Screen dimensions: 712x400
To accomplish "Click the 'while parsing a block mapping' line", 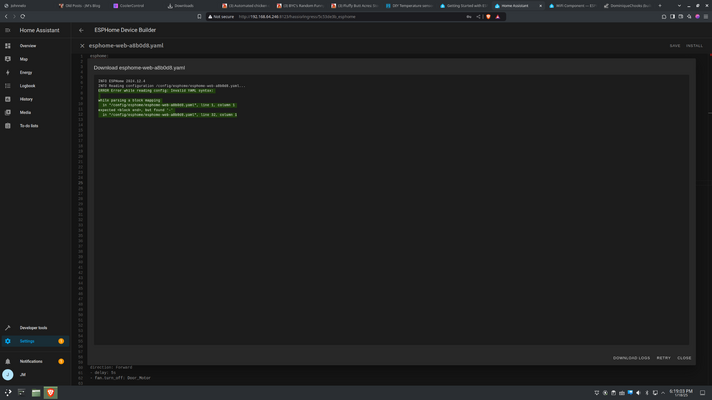I will coord(129,100).
